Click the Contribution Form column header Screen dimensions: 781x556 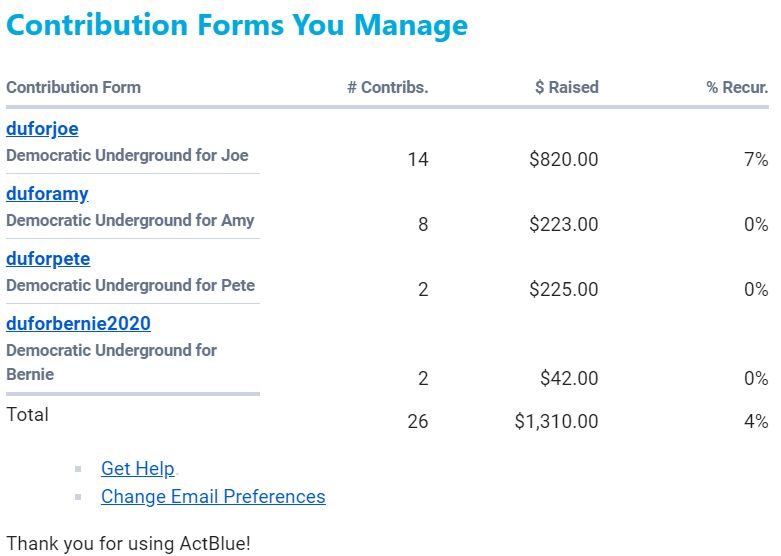(73, 88)
